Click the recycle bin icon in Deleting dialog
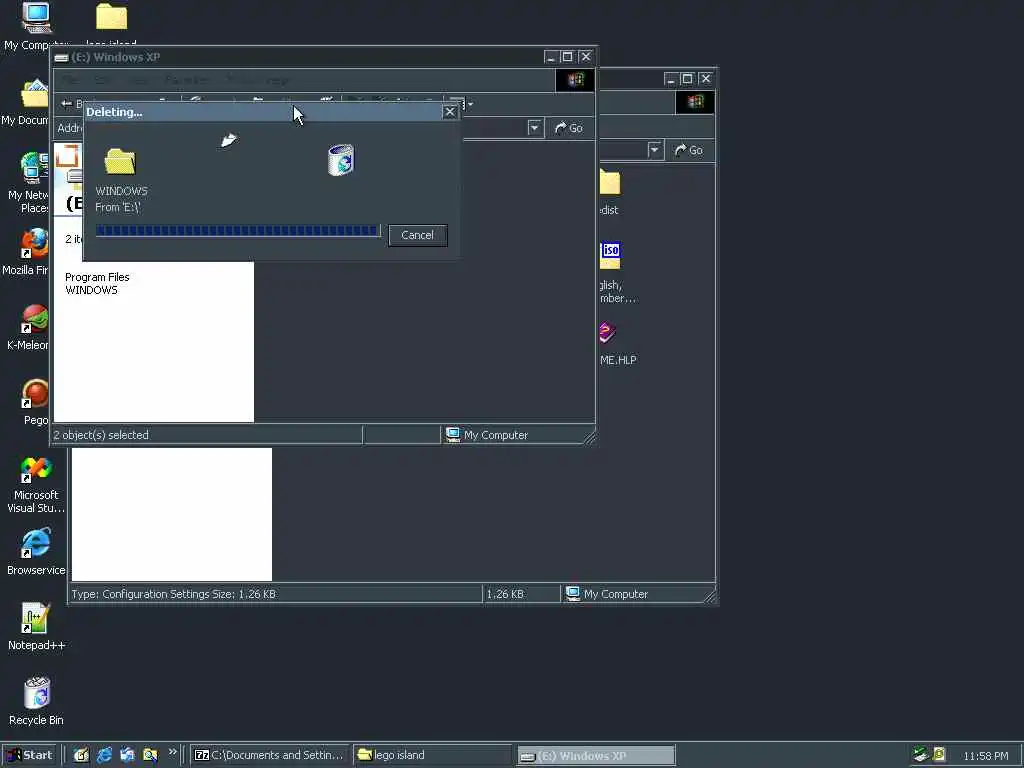1024x768 pixels. pyautogui.click(x=340, y=160)
